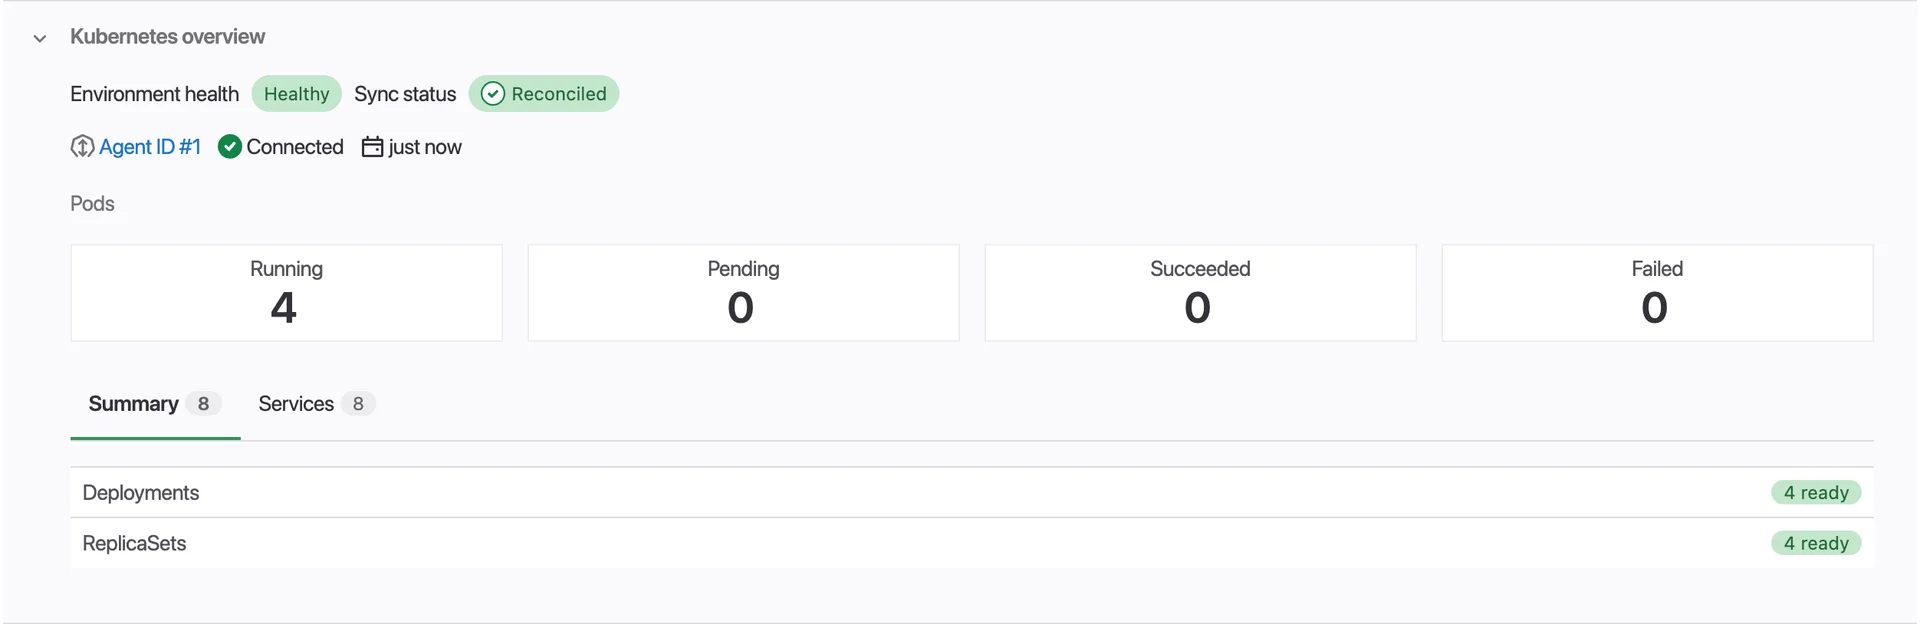Click the Running pods card
Screen dimensions: 1920x624
[x=286, y=293]
